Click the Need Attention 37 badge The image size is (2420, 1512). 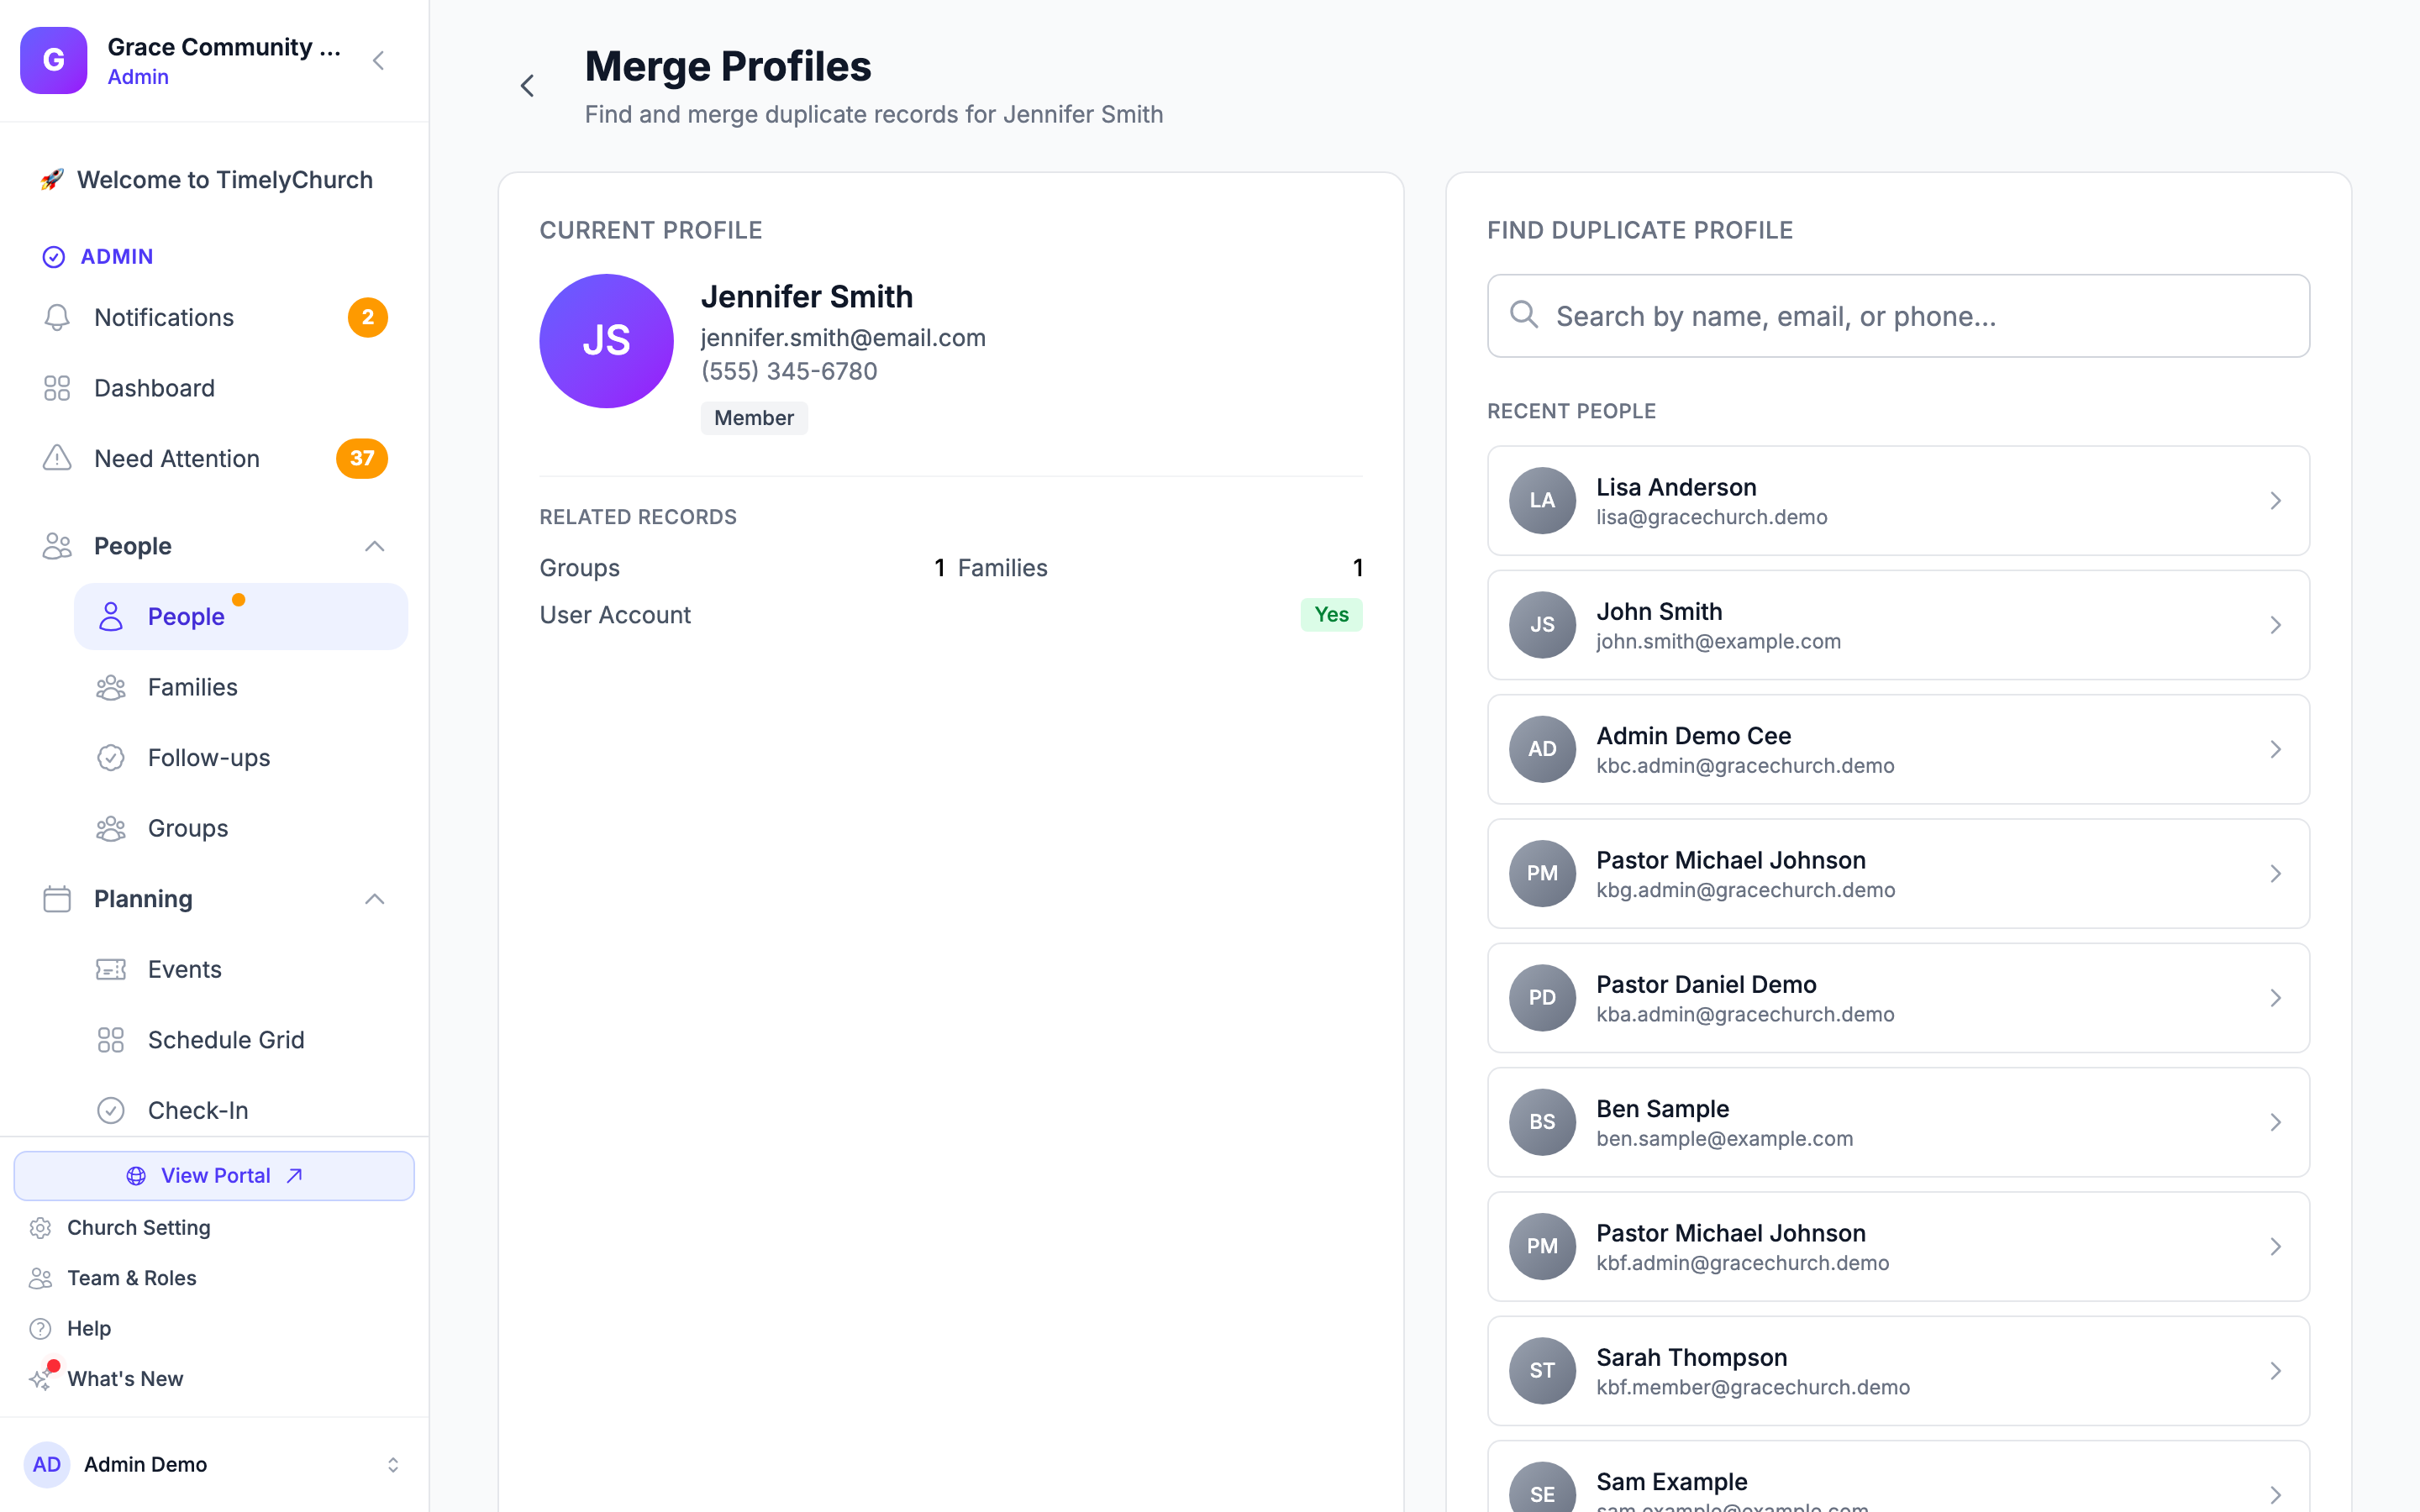click(x=362, y=458)
